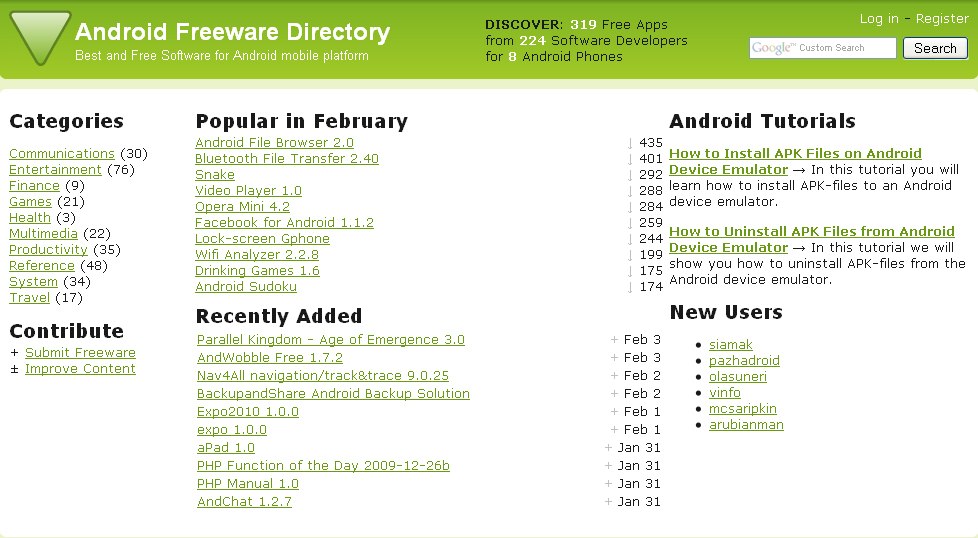Screen dimensions: 978x538
Task: Click the 319 Free Apps text
Action: tap(619, 25)
